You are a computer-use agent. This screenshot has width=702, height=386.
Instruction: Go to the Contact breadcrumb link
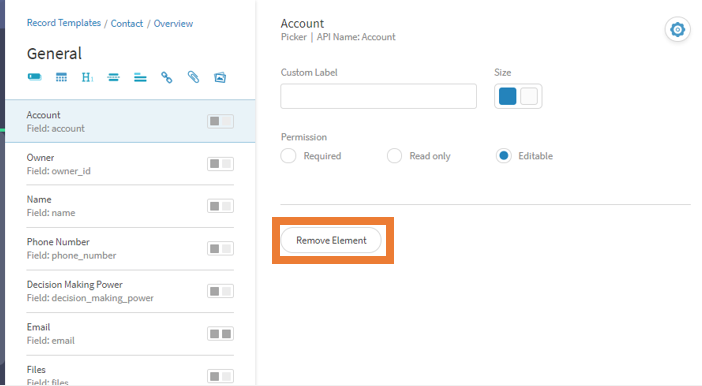127,23
